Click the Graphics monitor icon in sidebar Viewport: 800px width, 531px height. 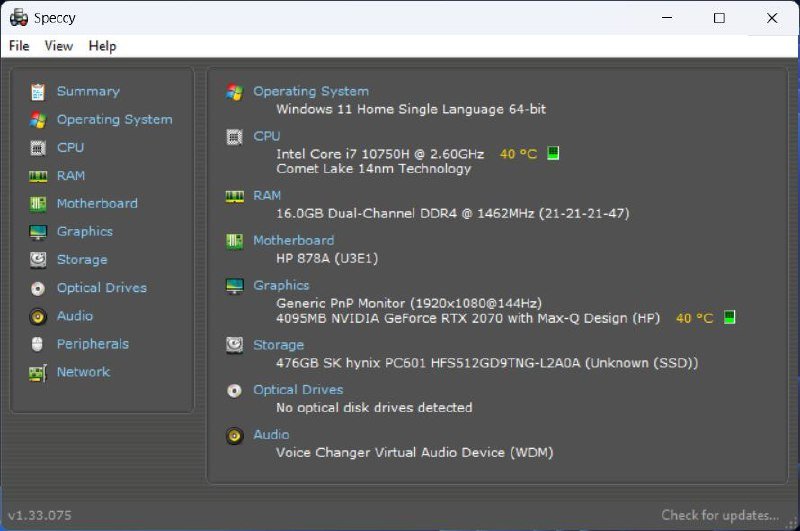[38, 232]
